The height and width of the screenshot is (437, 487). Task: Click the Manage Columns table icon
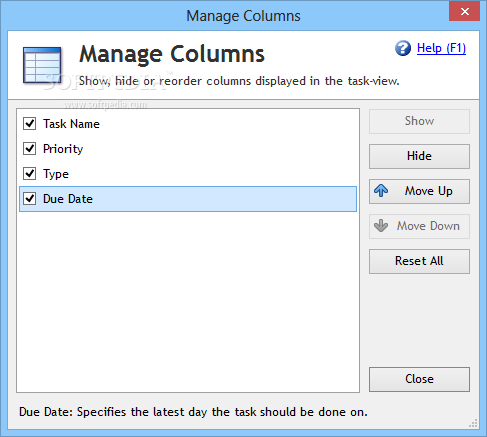click(42, 65)
